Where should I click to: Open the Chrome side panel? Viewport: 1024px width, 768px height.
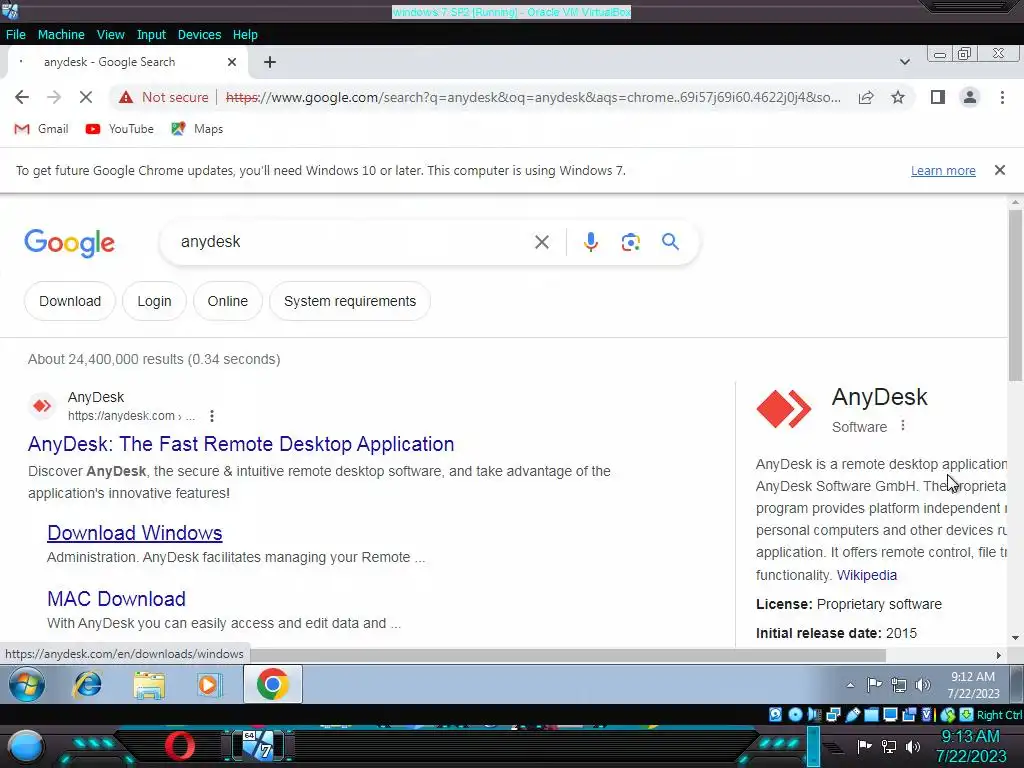tap(938, 97)
